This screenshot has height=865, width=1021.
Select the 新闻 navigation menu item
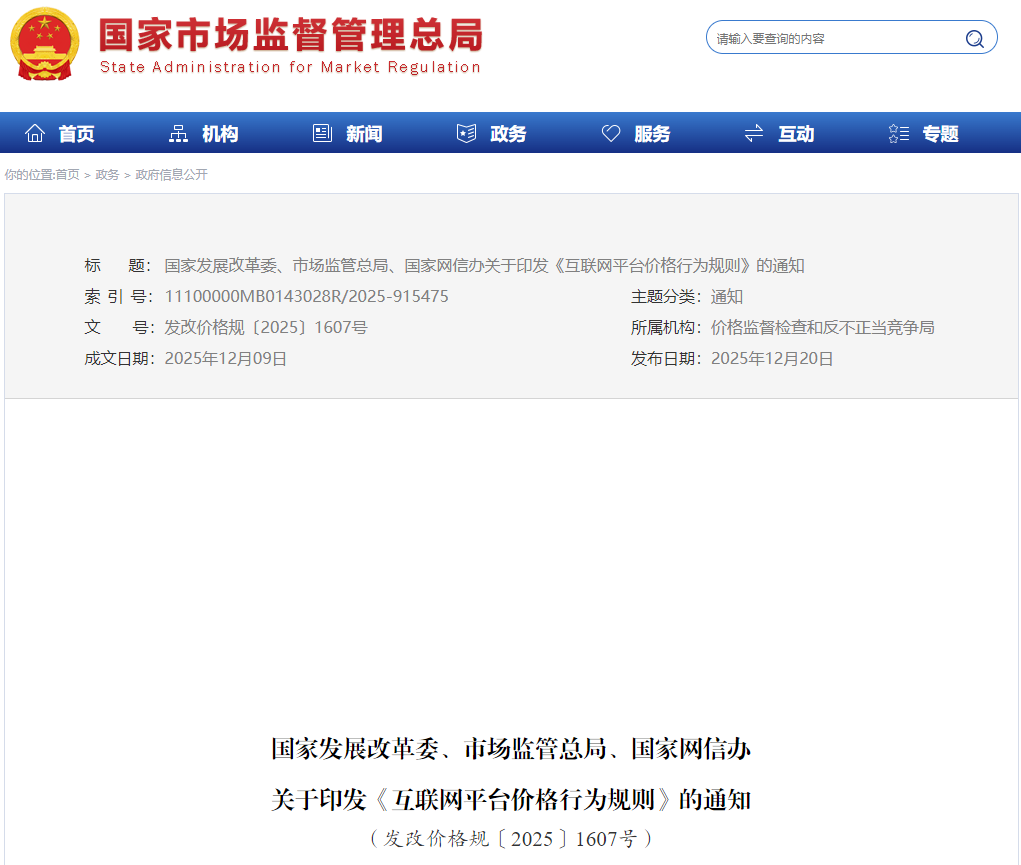coord(364,134)
